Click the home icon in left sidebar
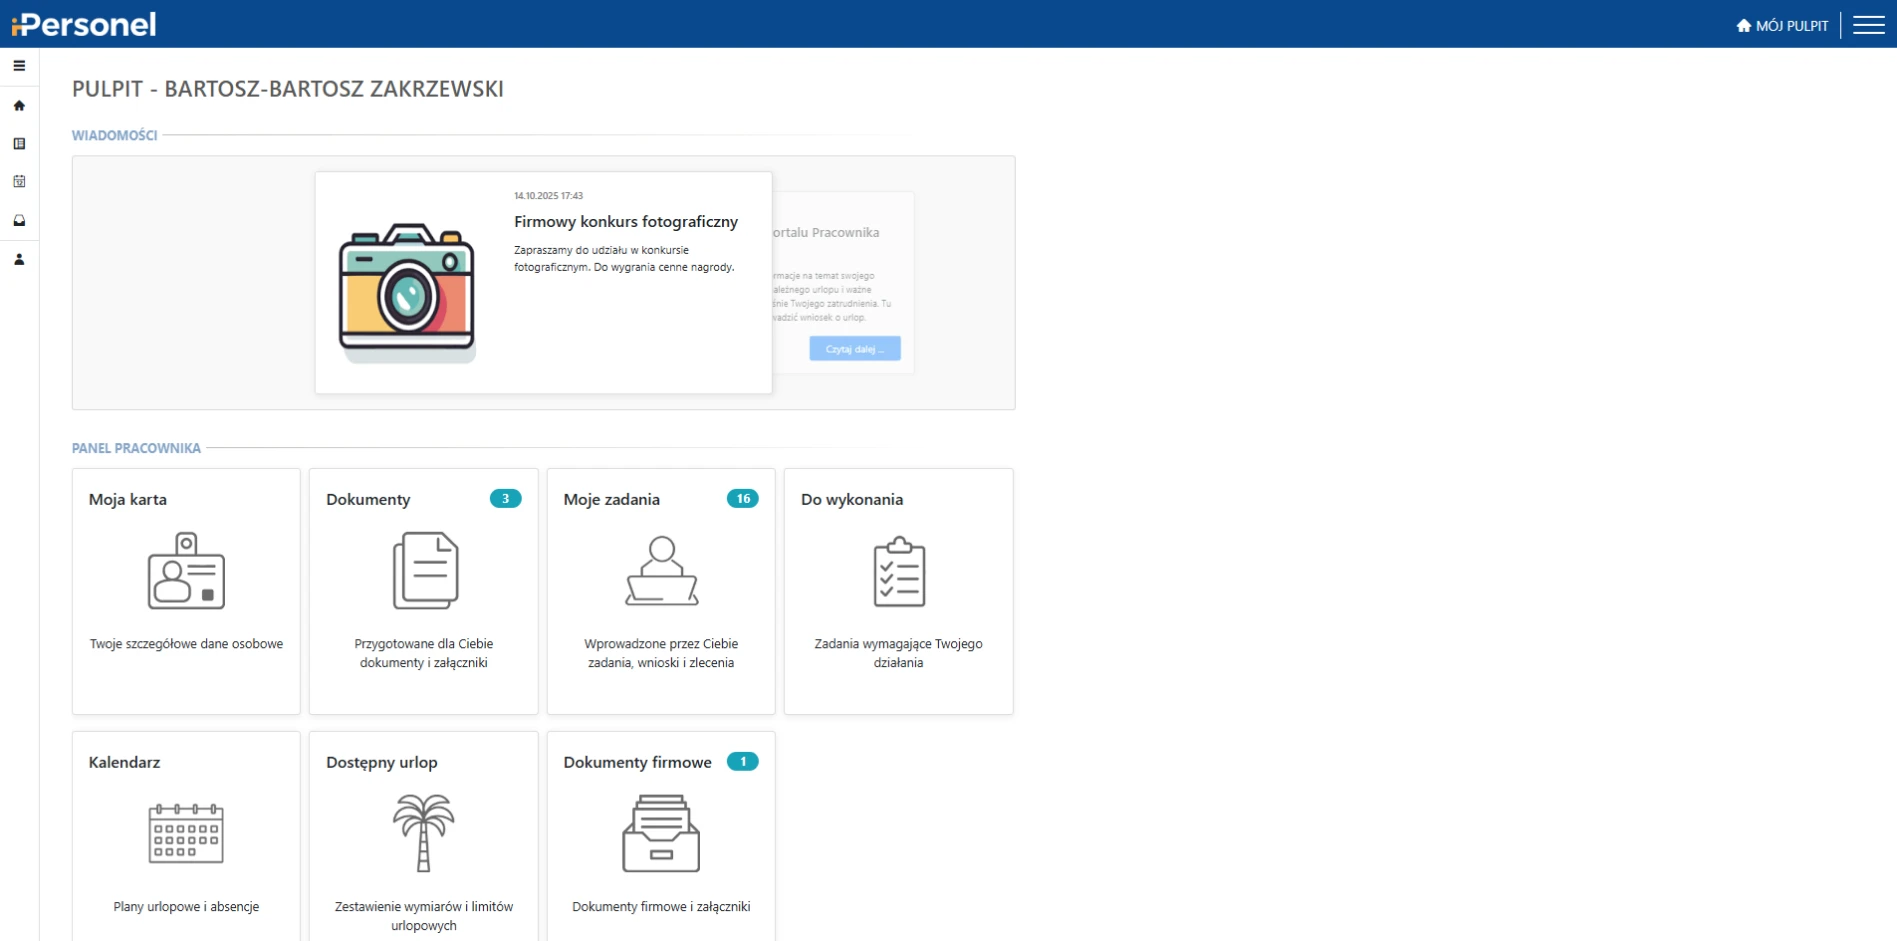1897x941 pixels. point(19,105)
